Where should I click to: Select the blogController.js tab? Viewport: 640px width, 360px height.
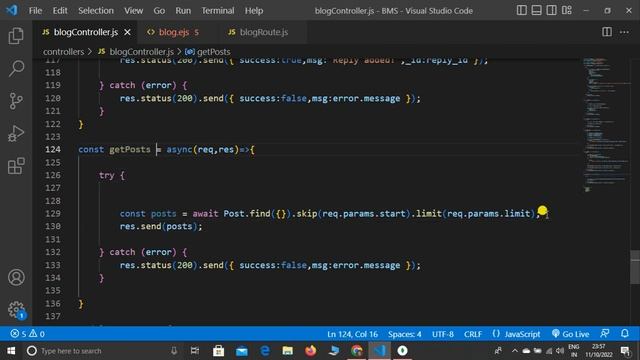coord(86,32)
